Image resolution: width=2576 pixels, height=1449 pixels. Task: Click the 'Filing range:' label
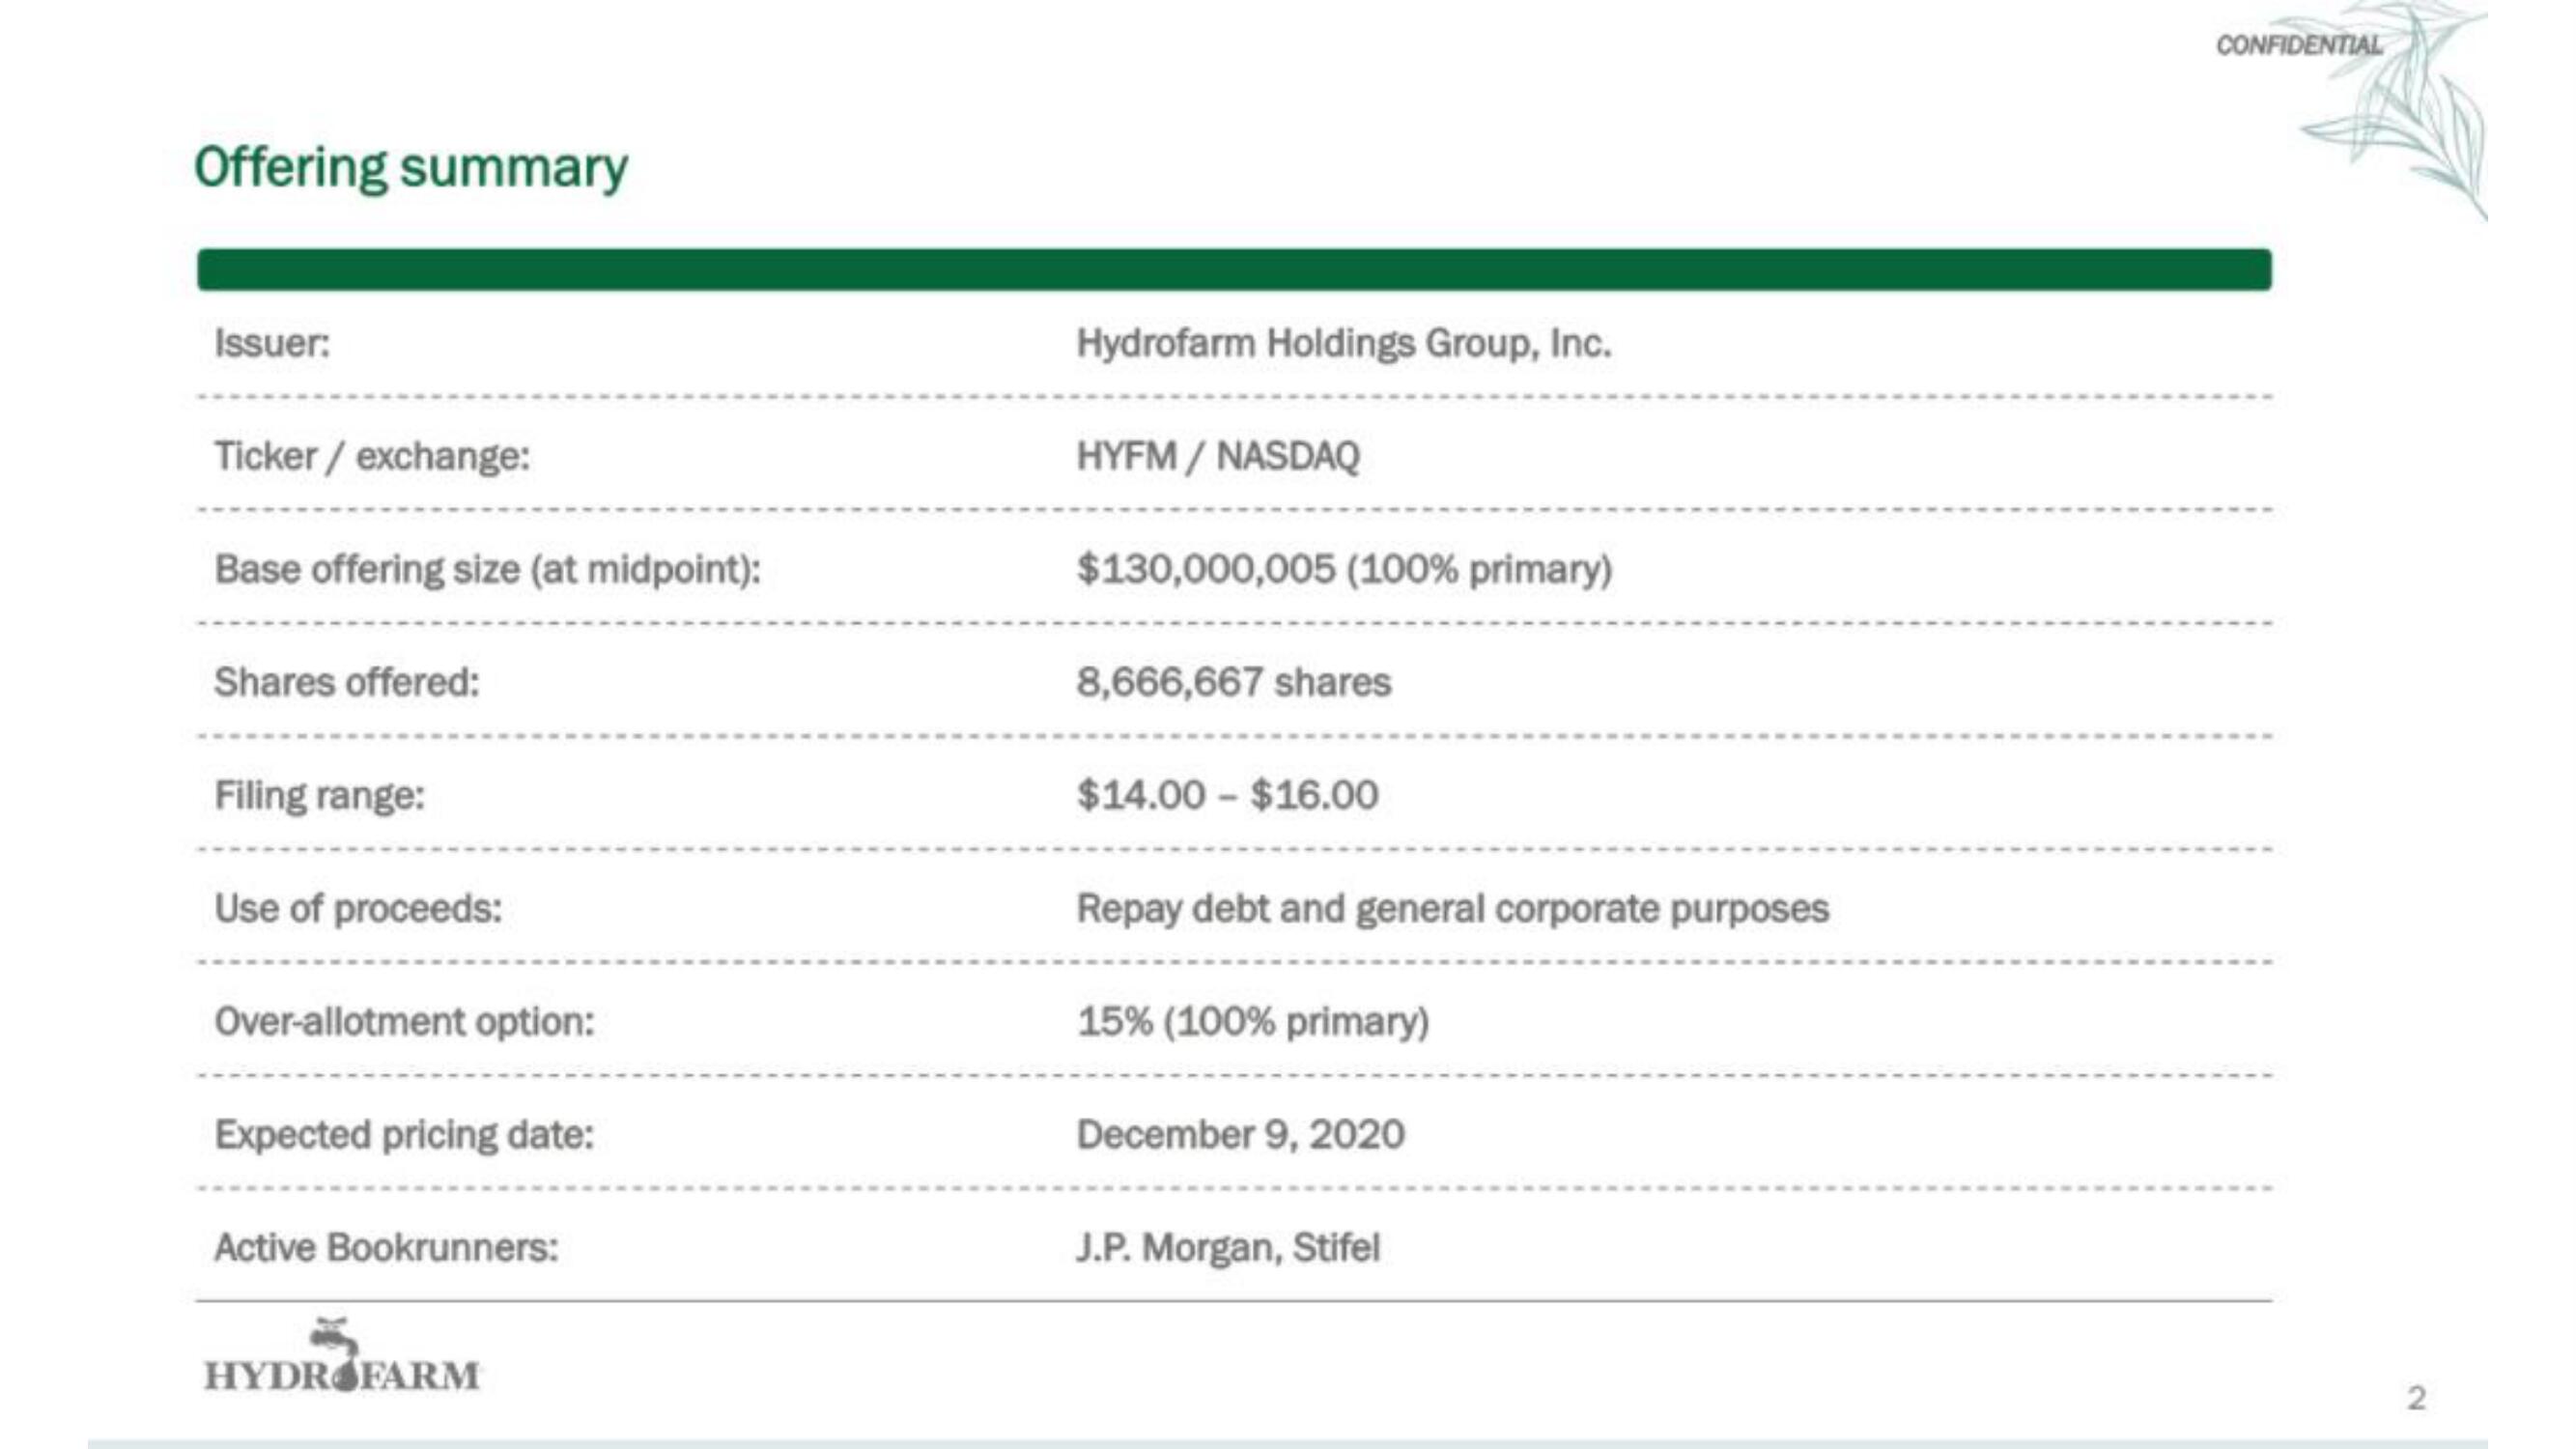pos(319,796)
